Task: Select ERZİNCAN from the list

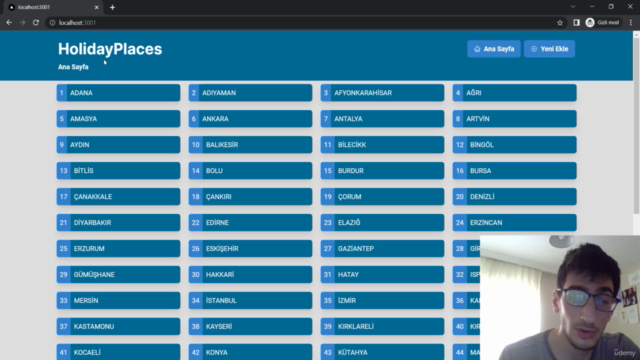Action: point(515,223)
